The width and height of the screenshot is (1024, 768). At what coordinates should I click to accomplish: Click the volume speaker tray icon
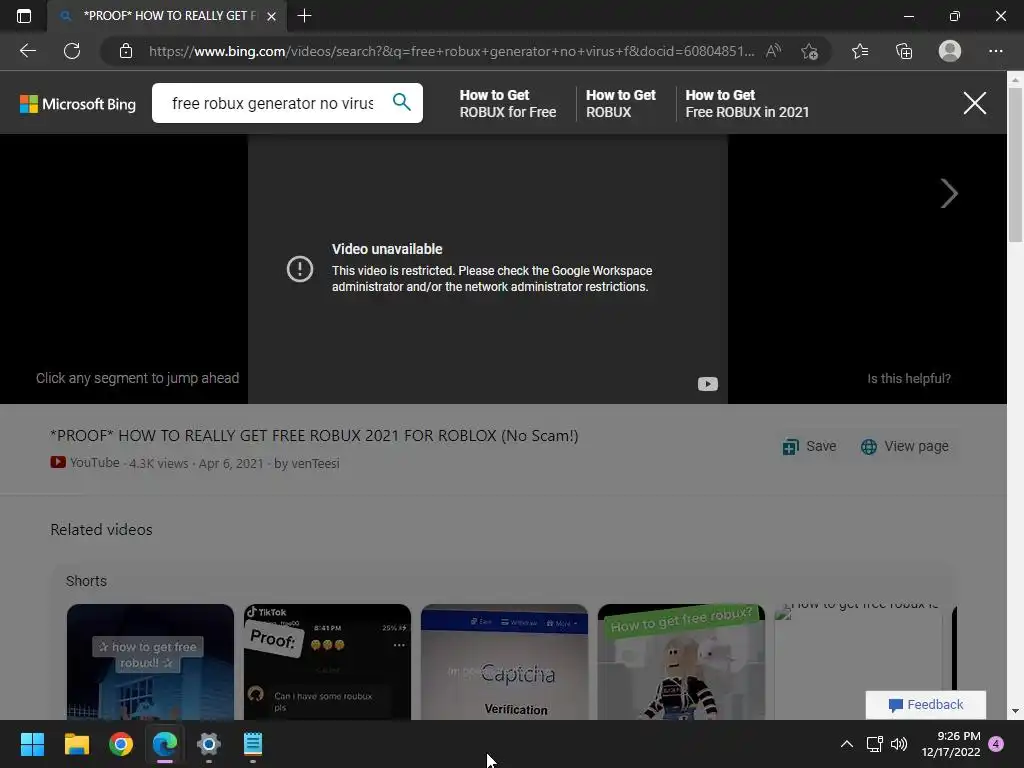coord(899,744)
